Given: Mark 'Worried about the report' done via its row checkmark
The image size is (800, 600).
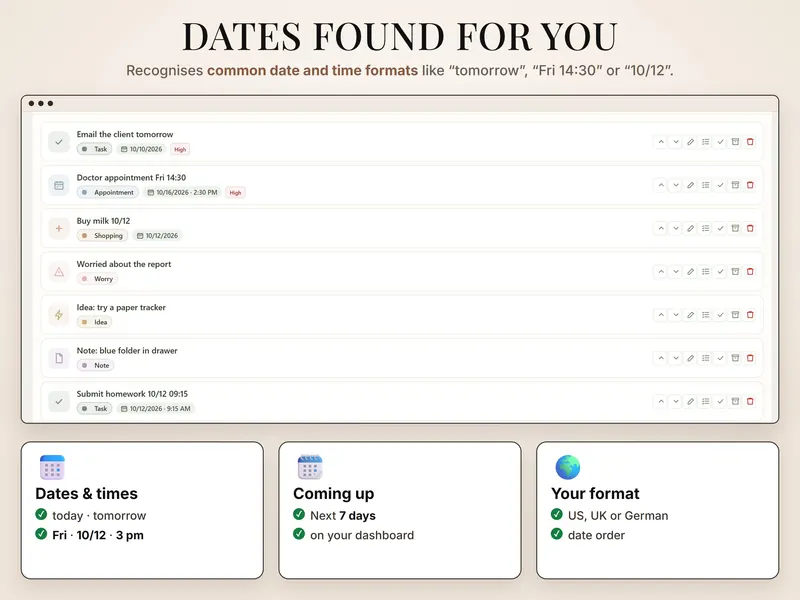Looking at the screenshot, I should (x=720, y=272).
